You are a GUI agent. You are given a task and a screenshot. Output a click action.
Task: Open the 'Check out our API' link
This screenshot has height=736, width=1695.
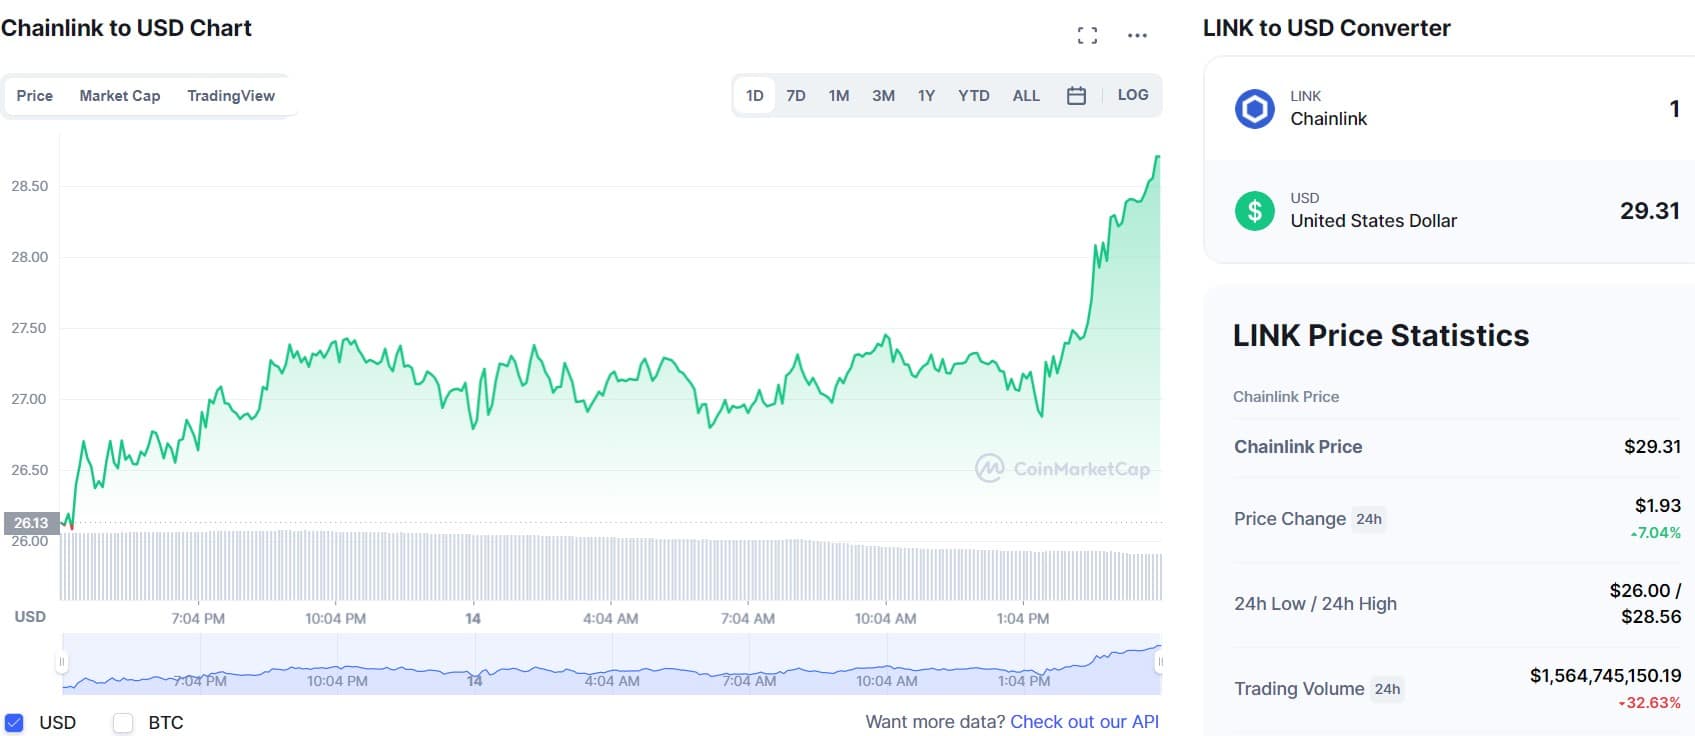click(1085, 722)
